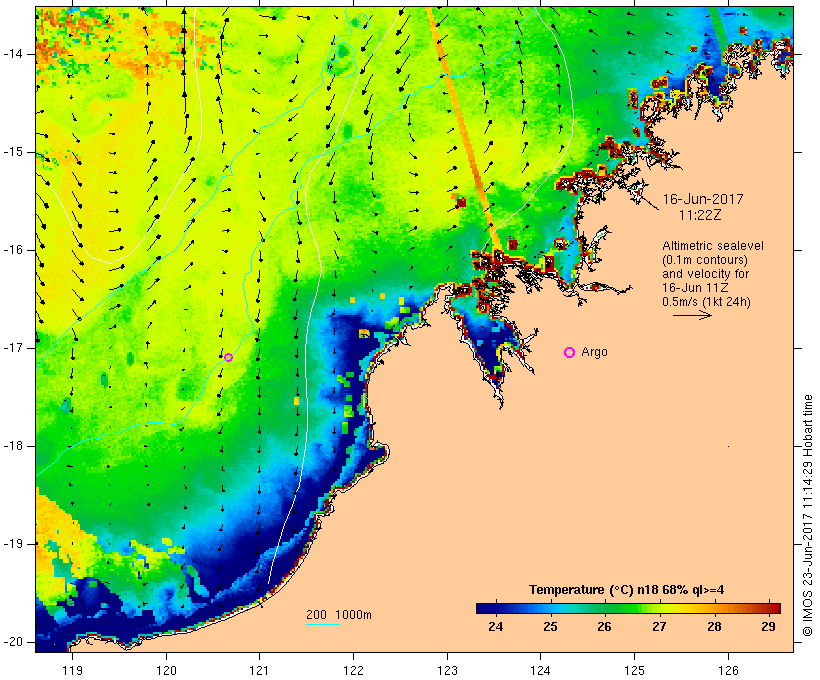Click the latitude axis label -19

coord(13,544)
